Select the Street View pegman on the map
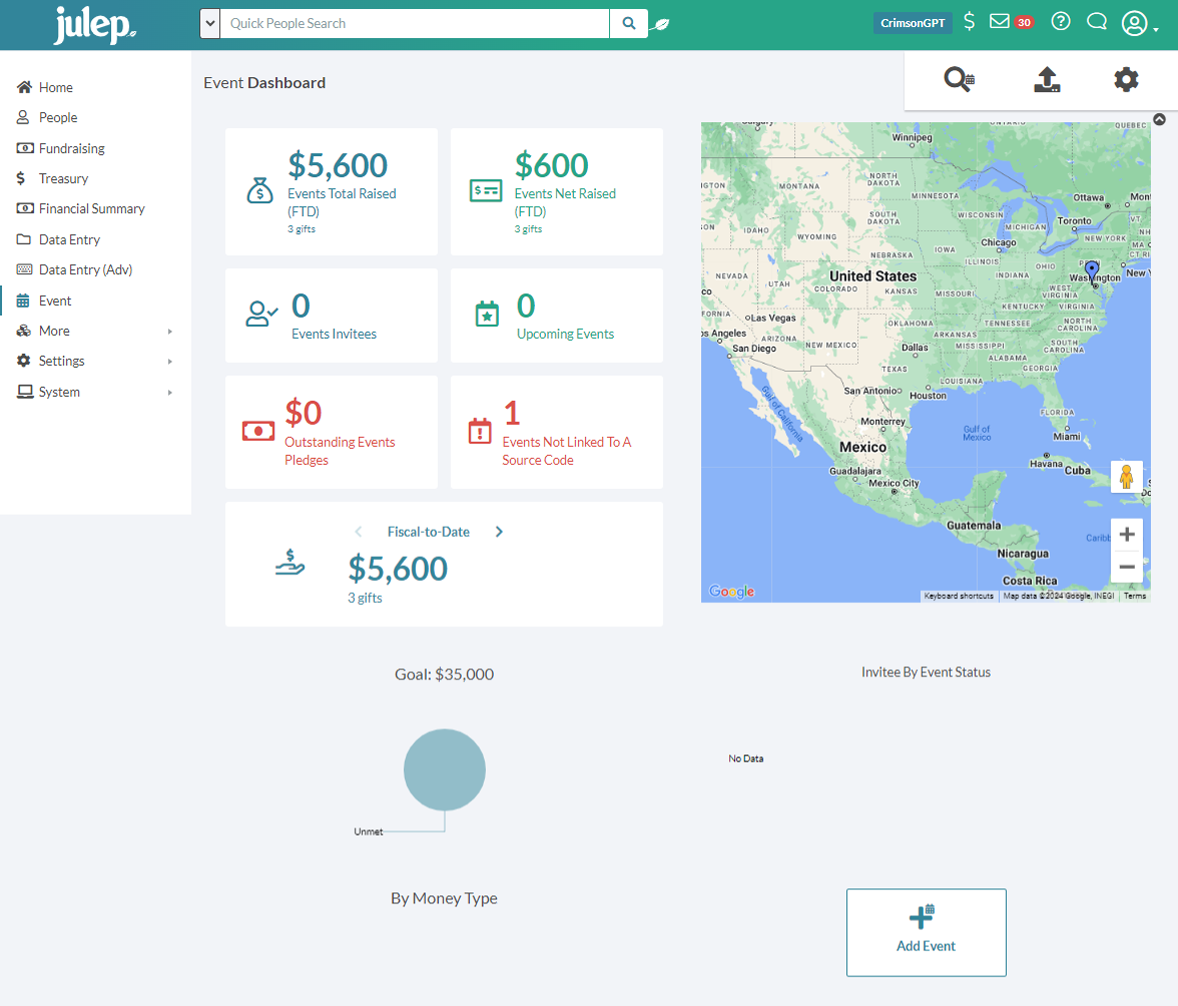The image size is (1178, 1006). point(1127,477)
